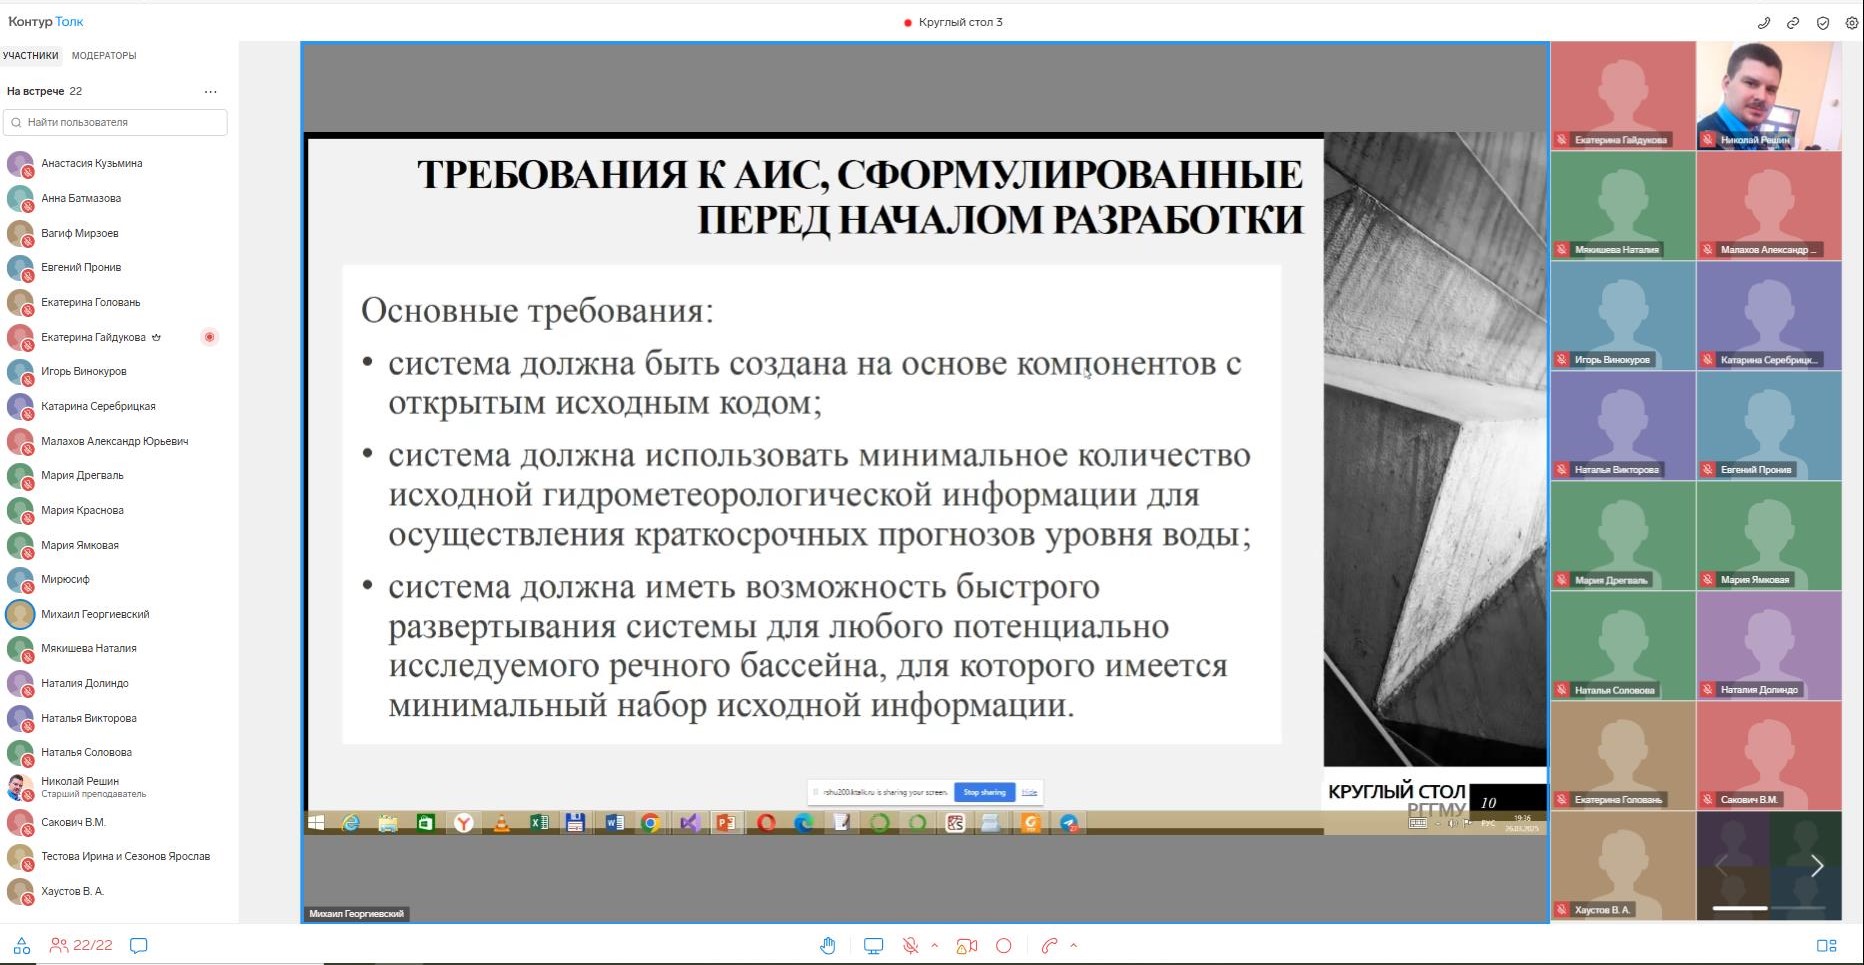Click Наталья Викторова video tile

1623,426
